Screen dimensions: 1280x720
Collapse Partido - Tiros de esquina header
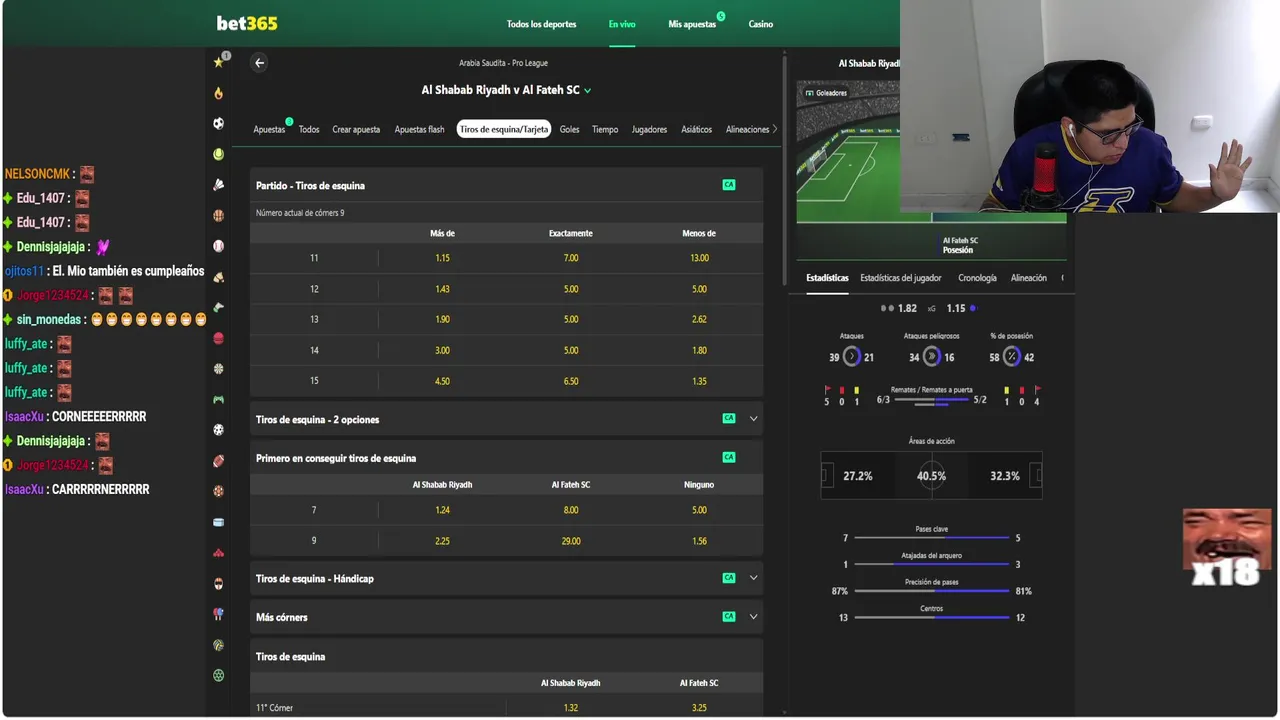(506, 185)
